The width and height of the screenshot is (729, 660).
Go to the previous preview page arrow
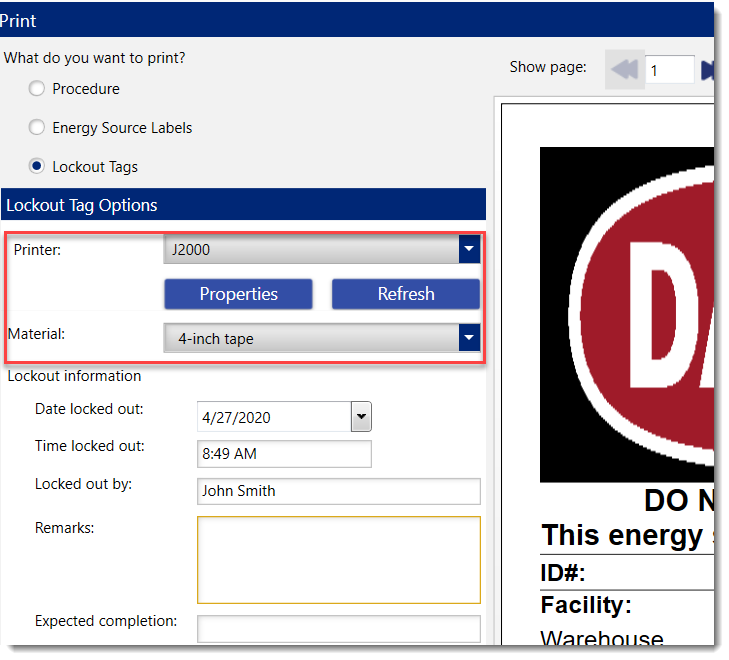(624, 70)
